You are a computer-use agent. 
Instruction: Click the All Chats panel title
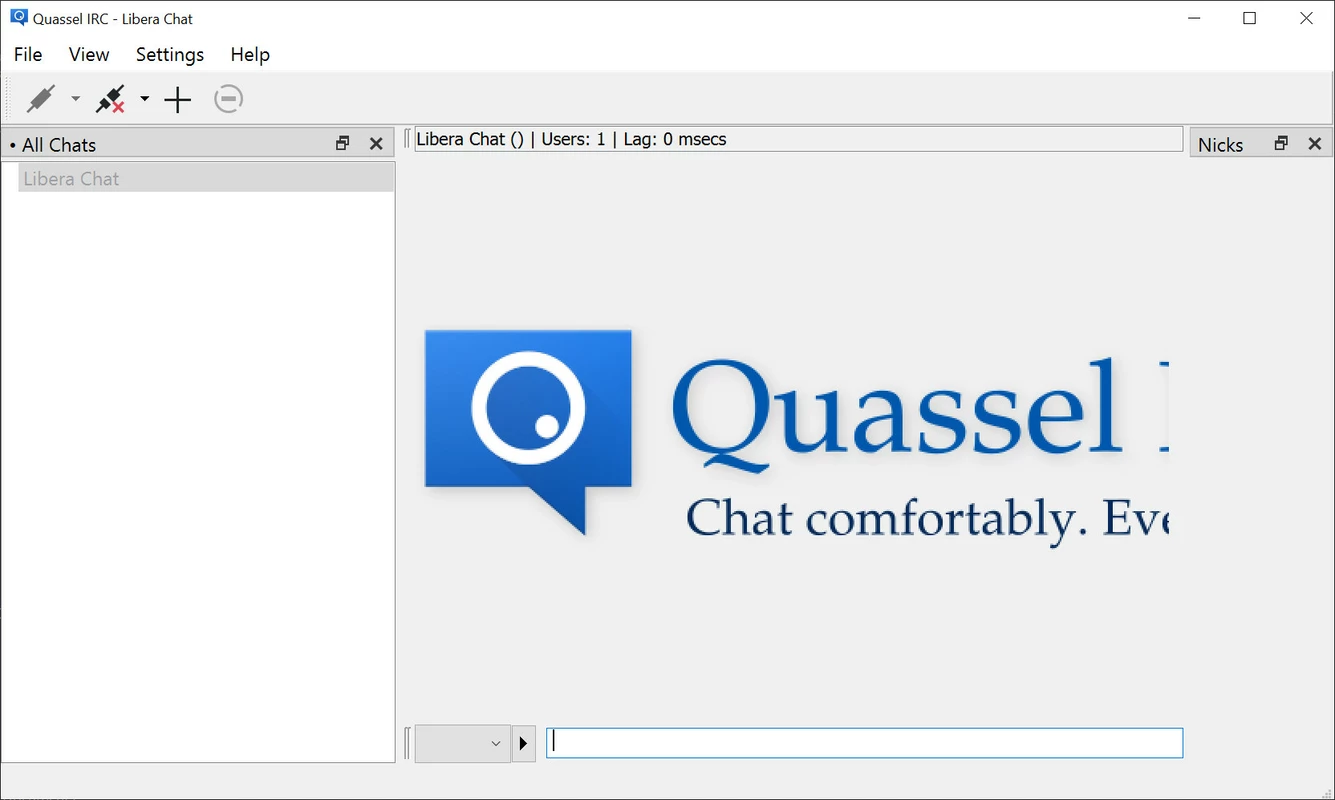[x=59, y=145]
